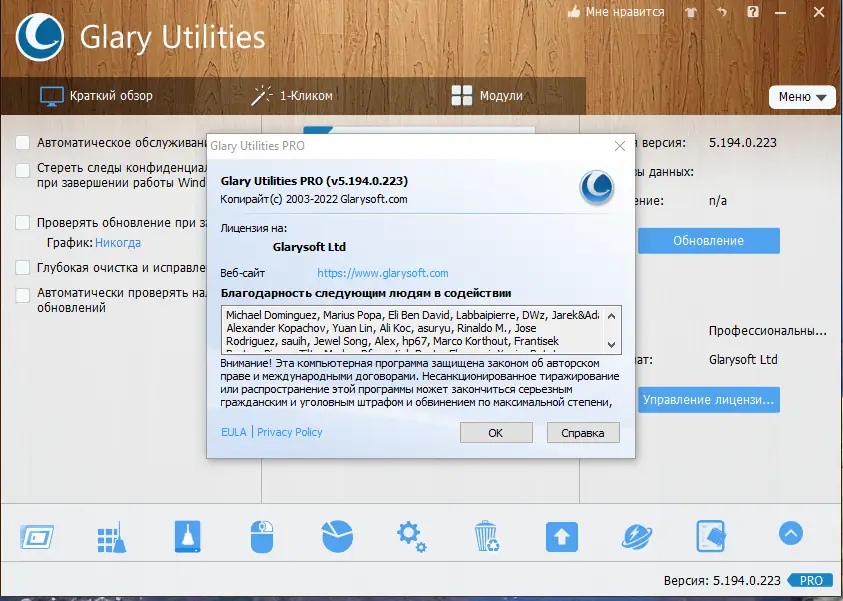The image size is (843, 601).
Task: Minimize the Glary Utilities window
Action: pos(781,12)
